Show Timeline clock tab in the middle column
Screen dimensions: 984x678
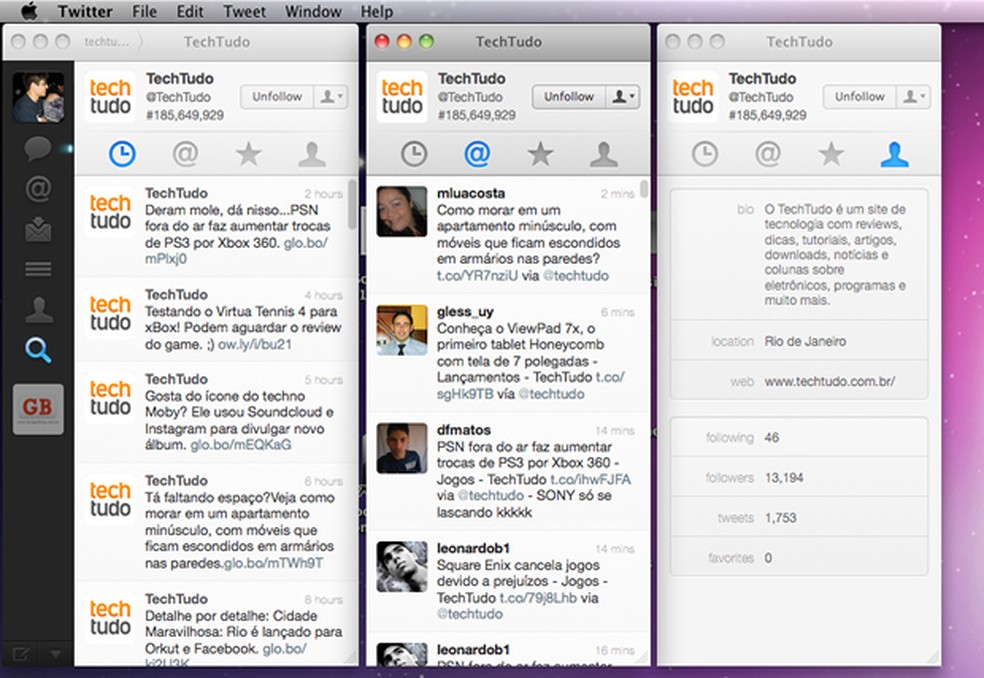[x=415, y=154]
